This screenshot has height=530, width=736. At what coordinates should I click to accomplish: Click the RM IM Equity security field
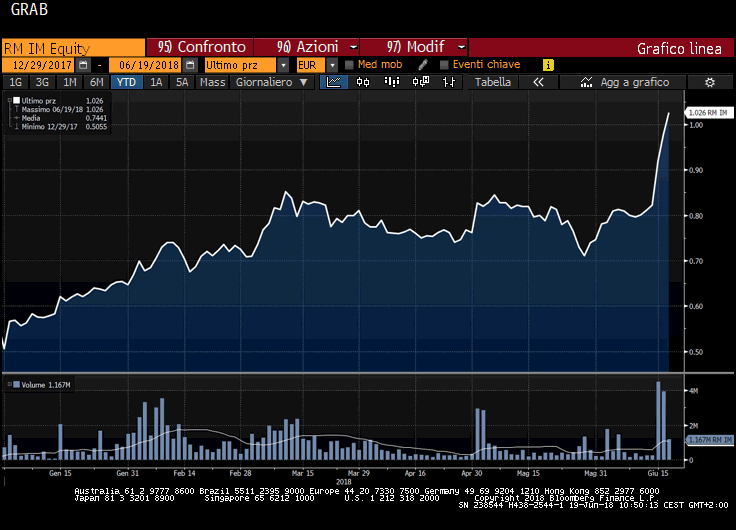click(73, 48)
